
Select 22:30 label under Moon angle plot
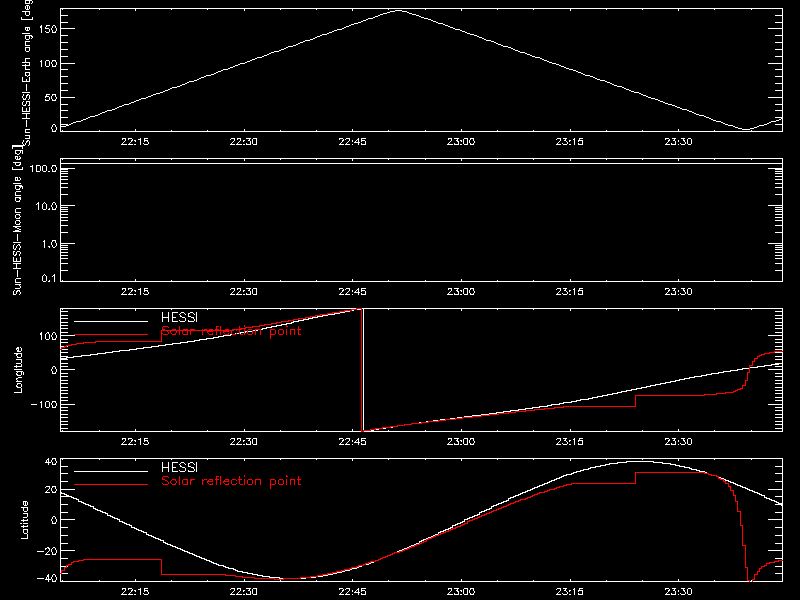coord(243,292)
